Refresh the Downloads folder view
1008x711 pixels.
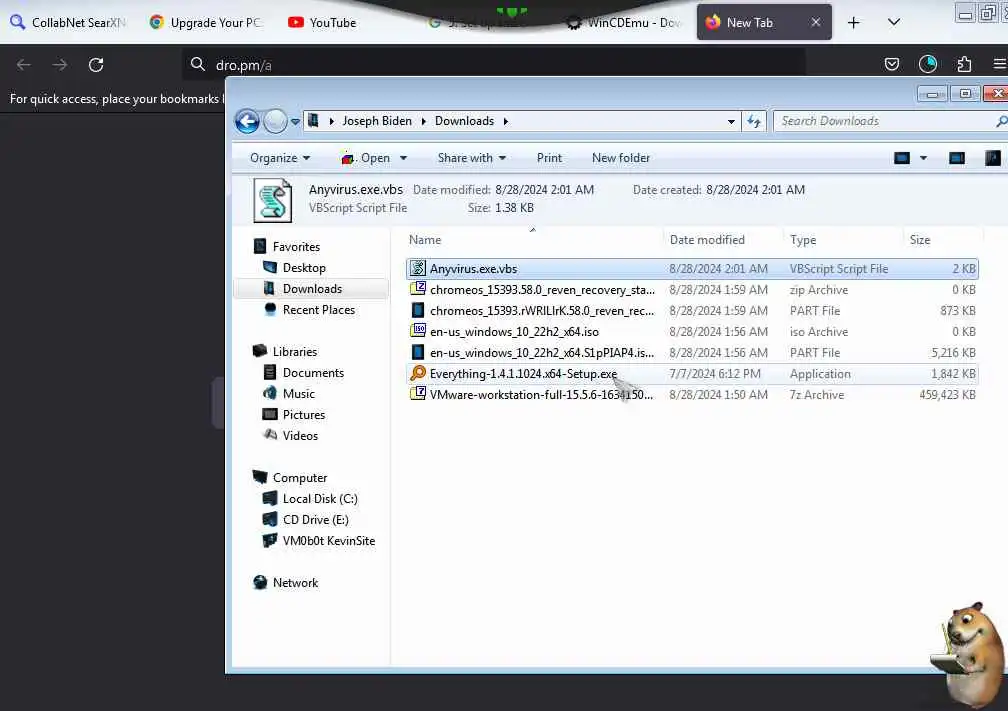point(754,121)
